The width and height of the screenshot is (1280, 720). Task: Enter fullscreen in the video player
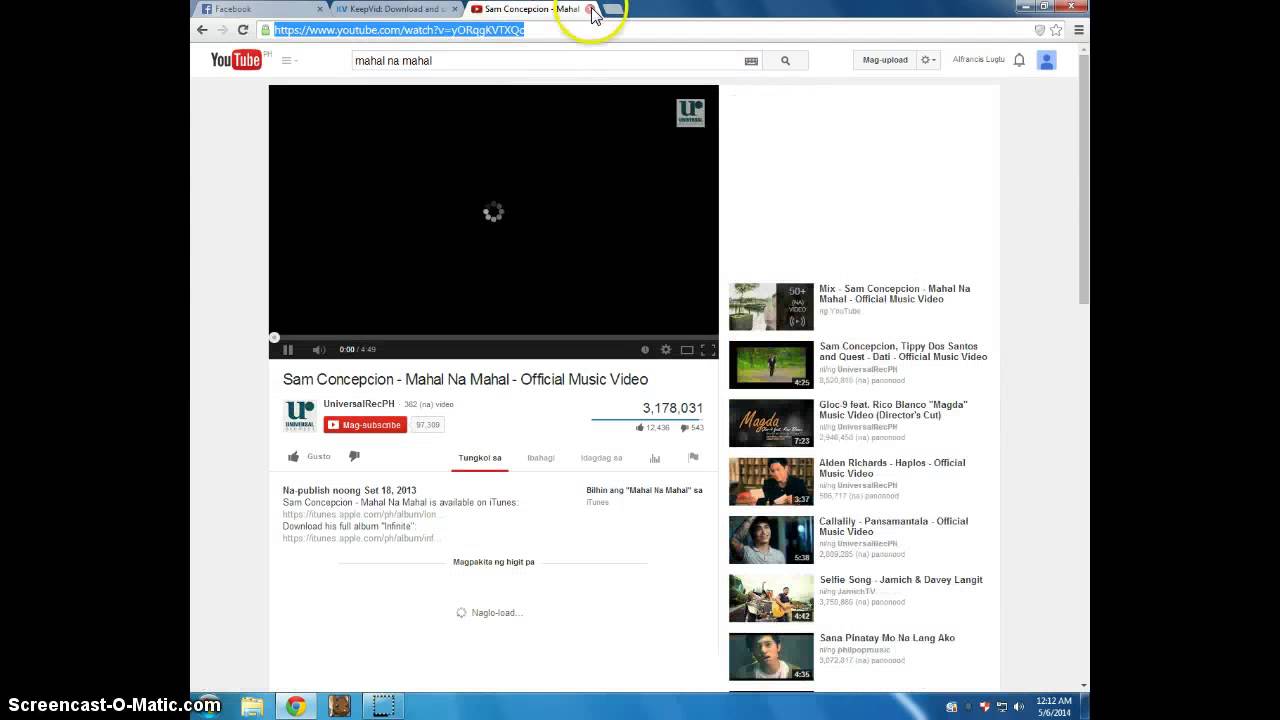click(708, 349)
